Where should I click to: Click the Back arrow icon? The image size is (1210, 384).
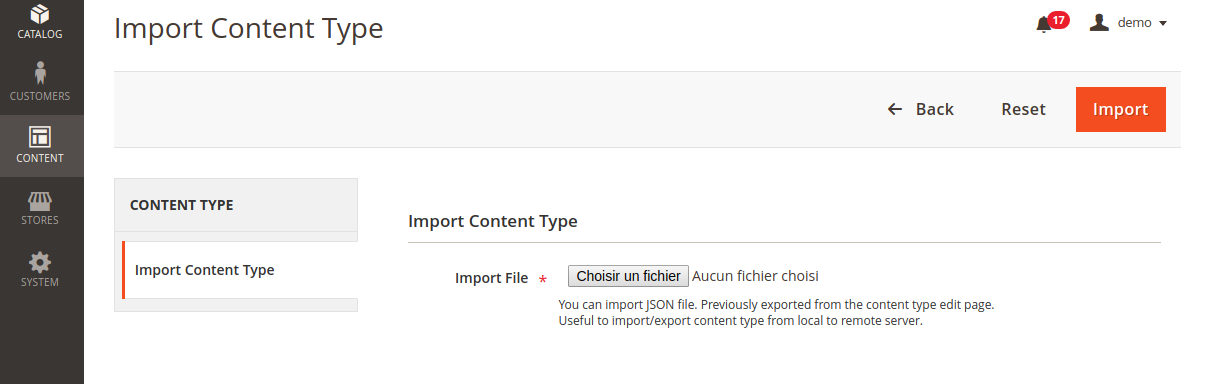[895, 109]
